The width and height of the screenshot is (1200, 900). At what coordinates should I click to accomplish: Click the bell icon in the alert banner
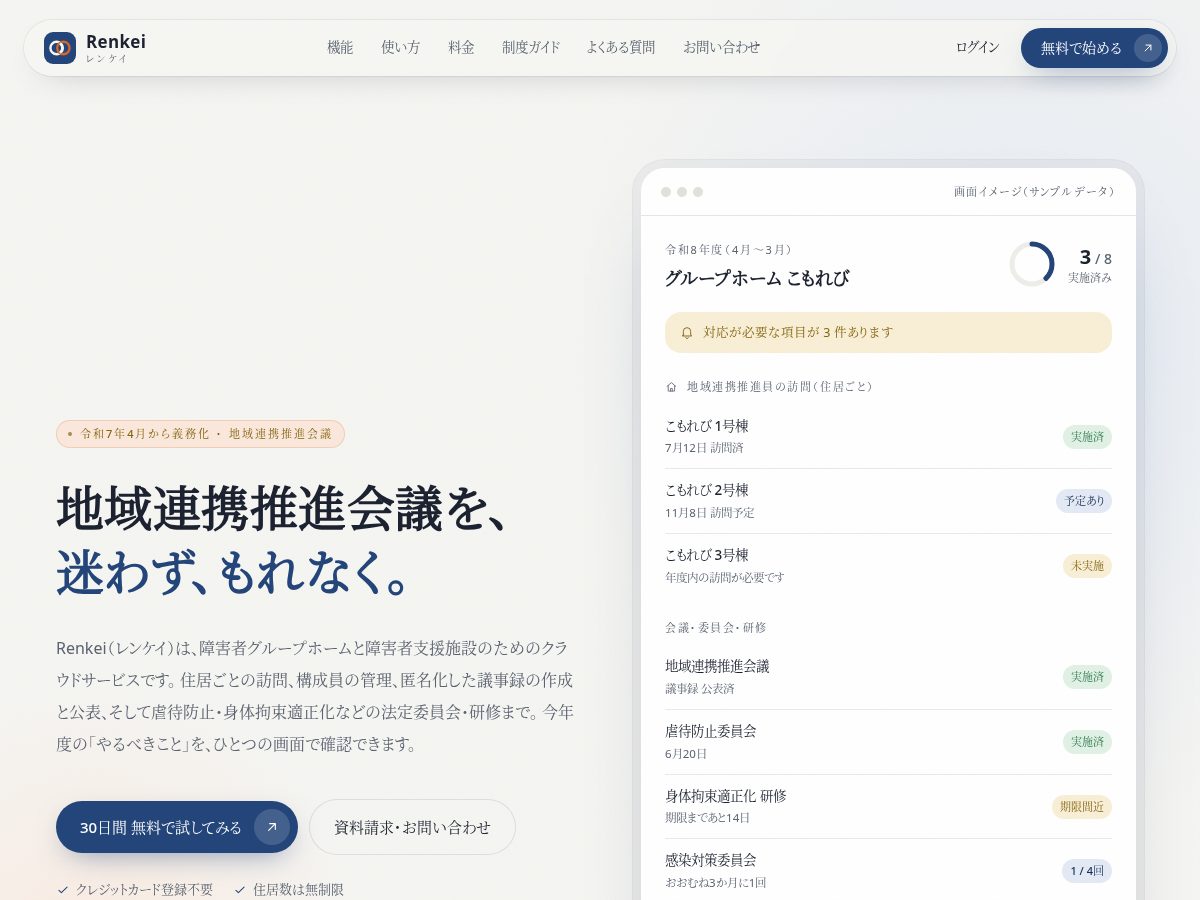687,333
